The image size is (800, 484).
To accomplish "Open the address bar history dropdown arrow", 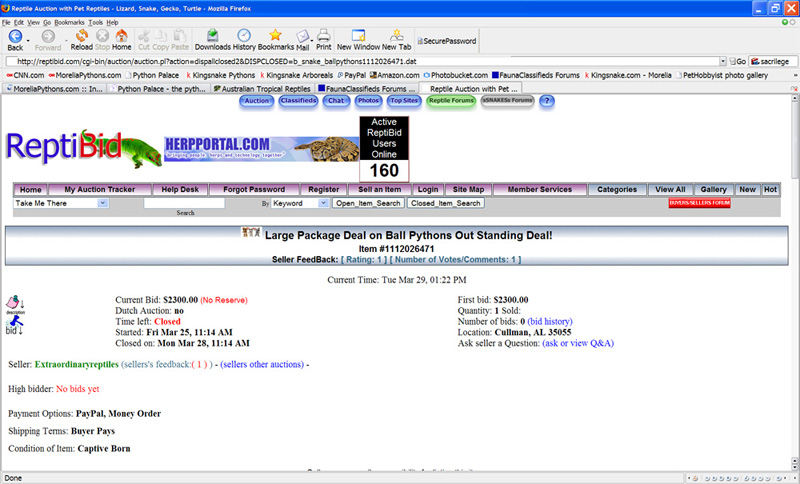I will pyautogui.click(x=722, y=62).
